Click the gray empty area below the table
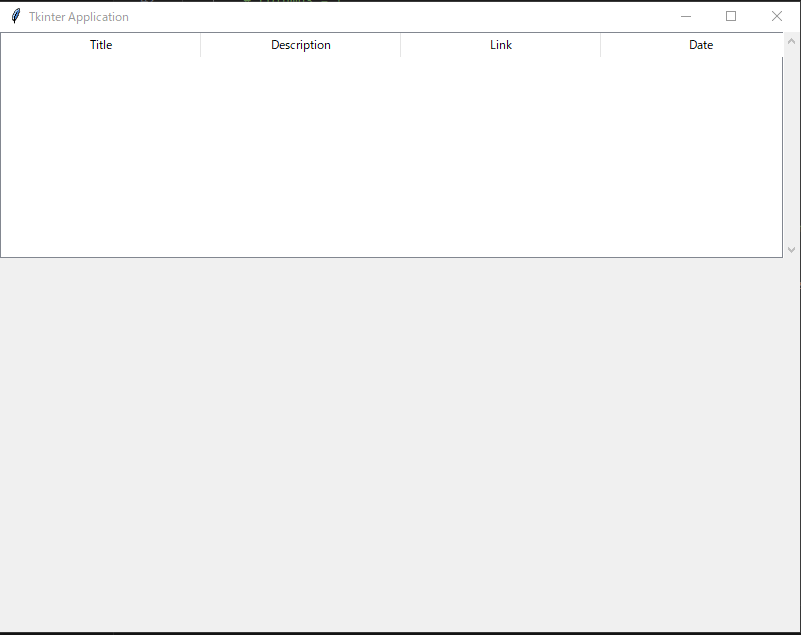 (x=400, y=440)
